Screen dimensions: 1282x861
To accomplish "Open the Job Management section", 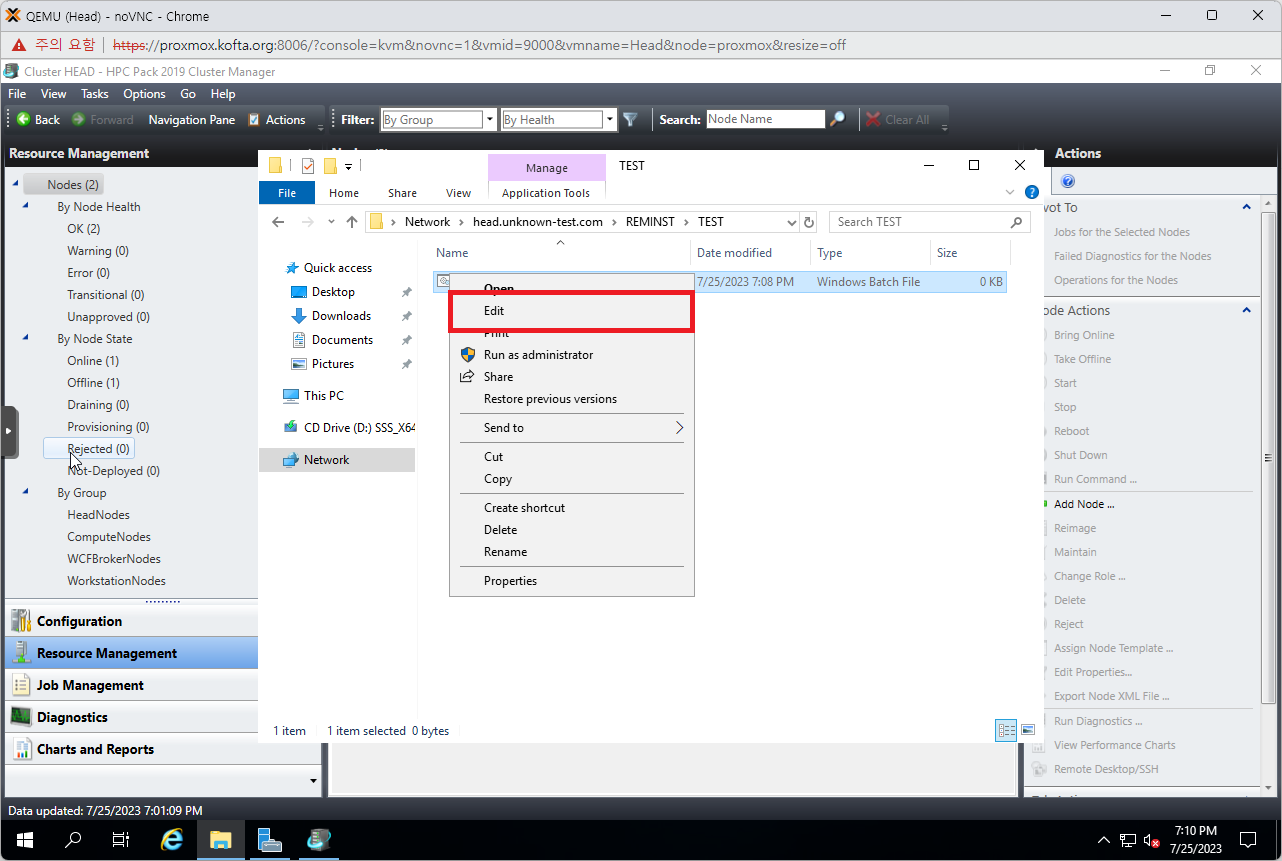I will tap(90, 685).
